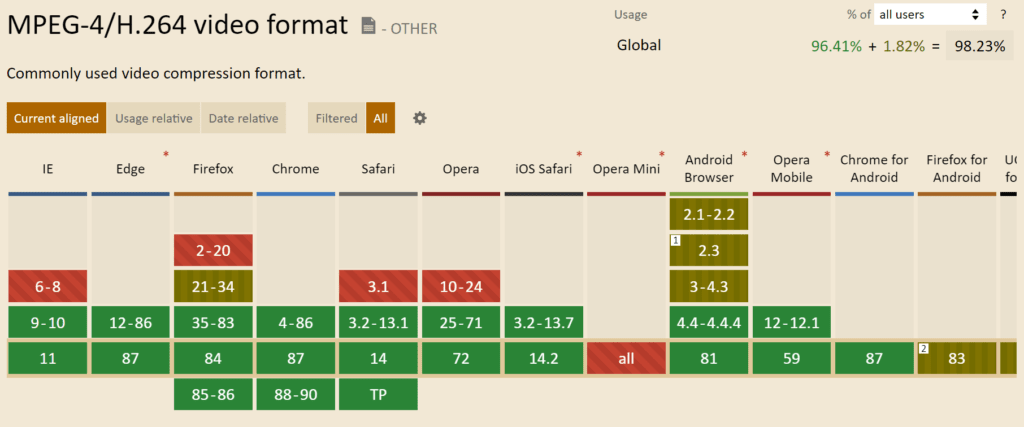Viewport: 1024px width, 427px height.
Task: Click note 1 marker on Android Browser 2.3
Action: click(x=676, y=241)
